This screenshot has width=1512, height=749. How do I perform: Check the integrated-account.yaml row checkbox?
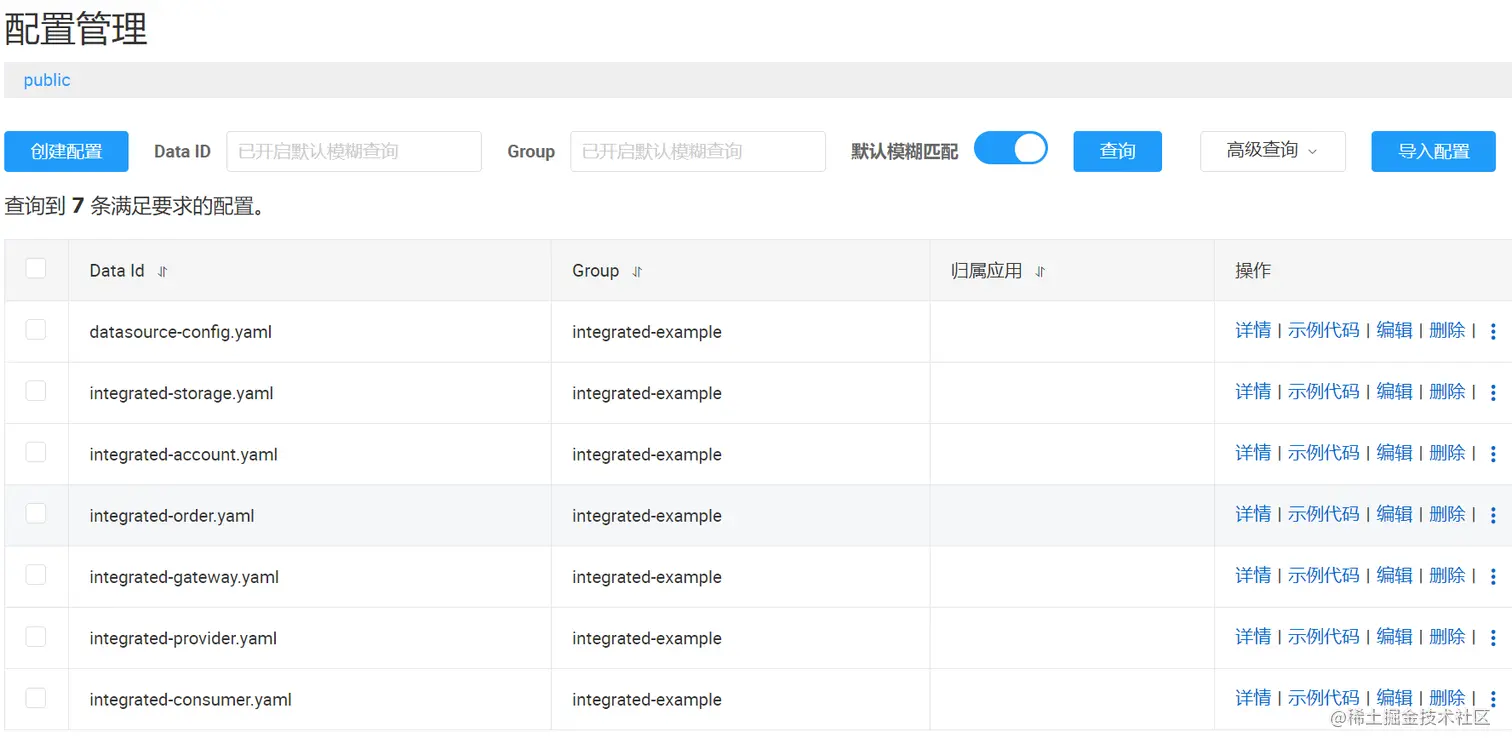tap(36, 452)
